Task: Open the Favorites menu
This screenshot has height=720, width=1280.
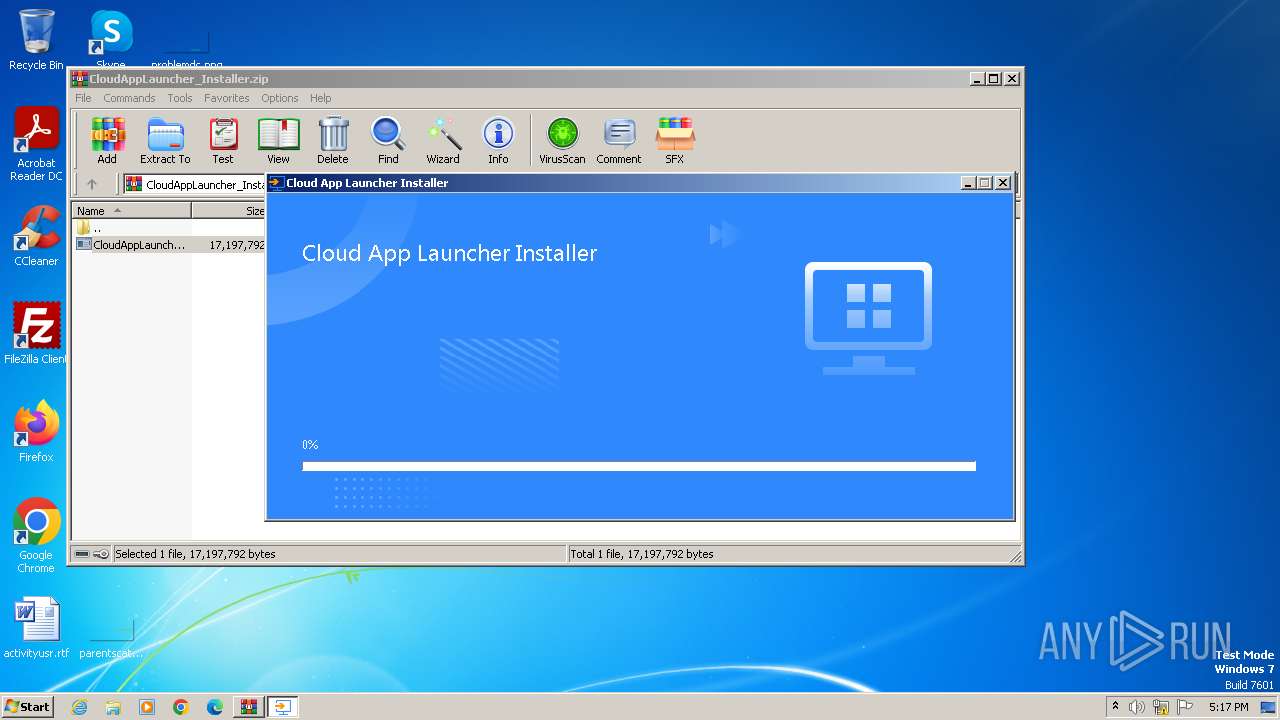Action: 227,98
